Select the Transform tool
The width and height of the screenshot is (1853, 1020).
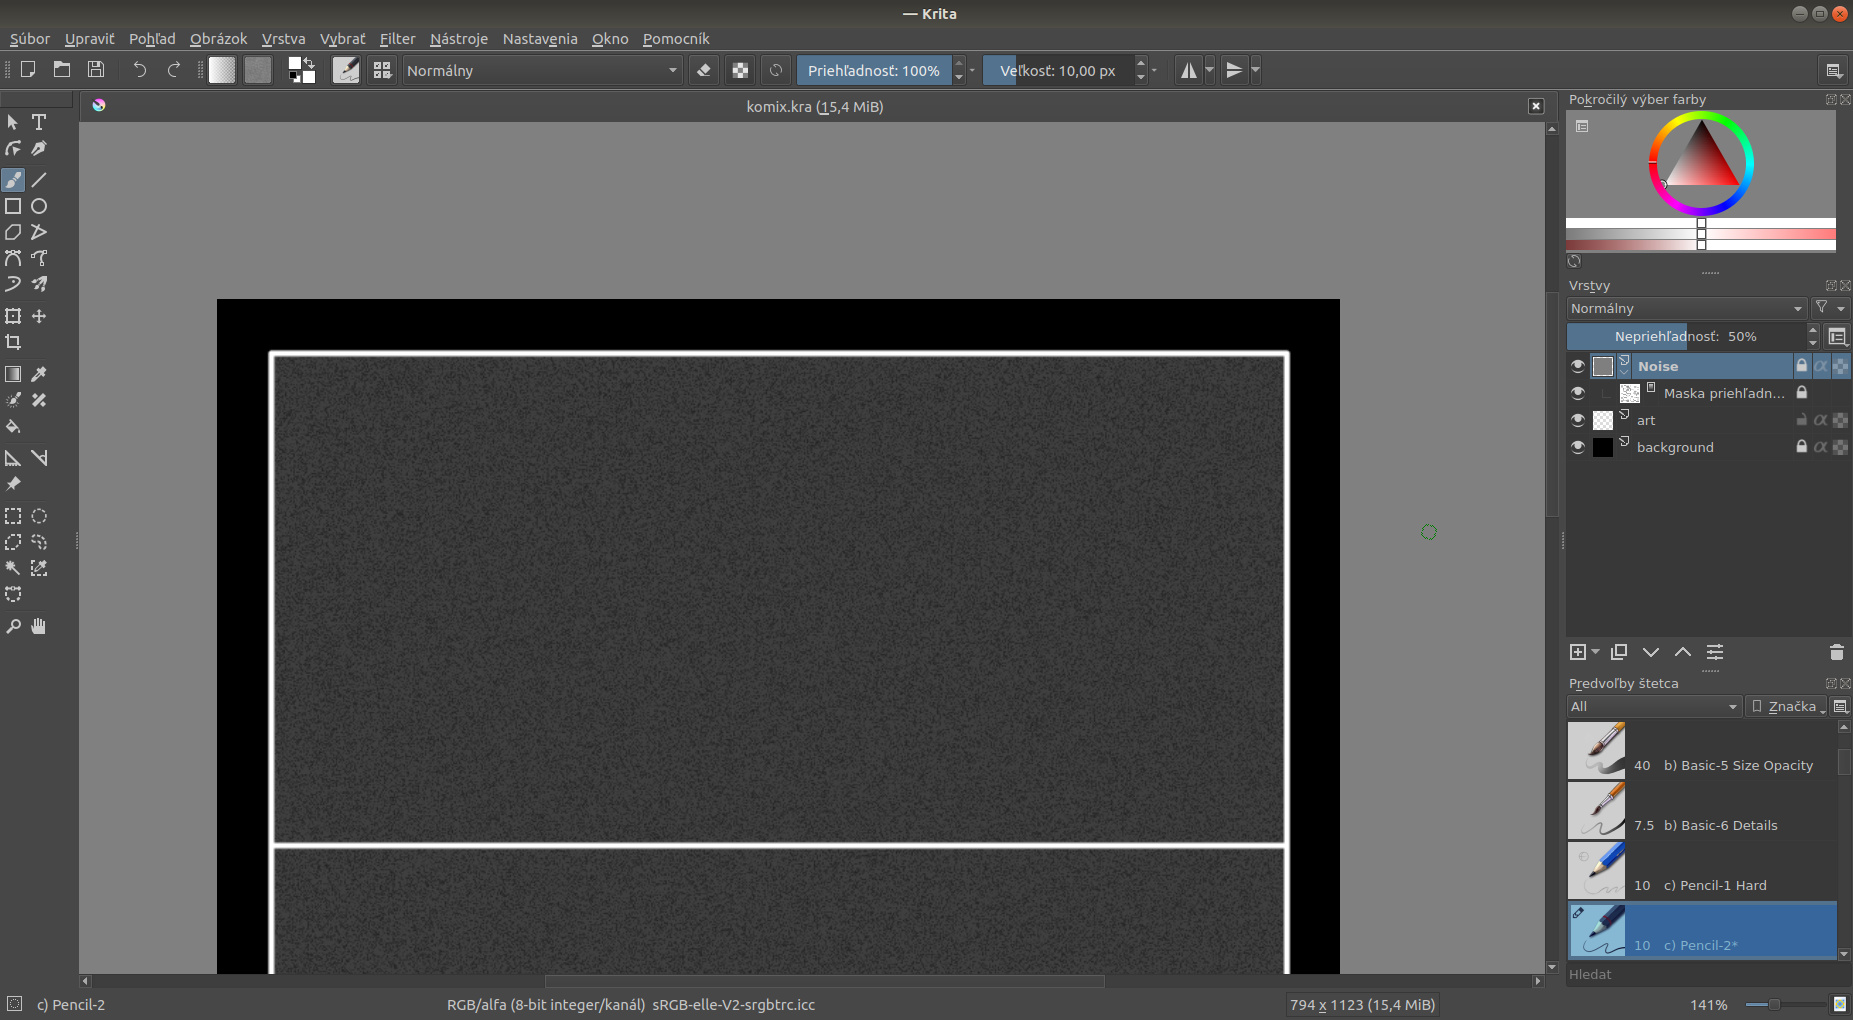click(13, 316)
